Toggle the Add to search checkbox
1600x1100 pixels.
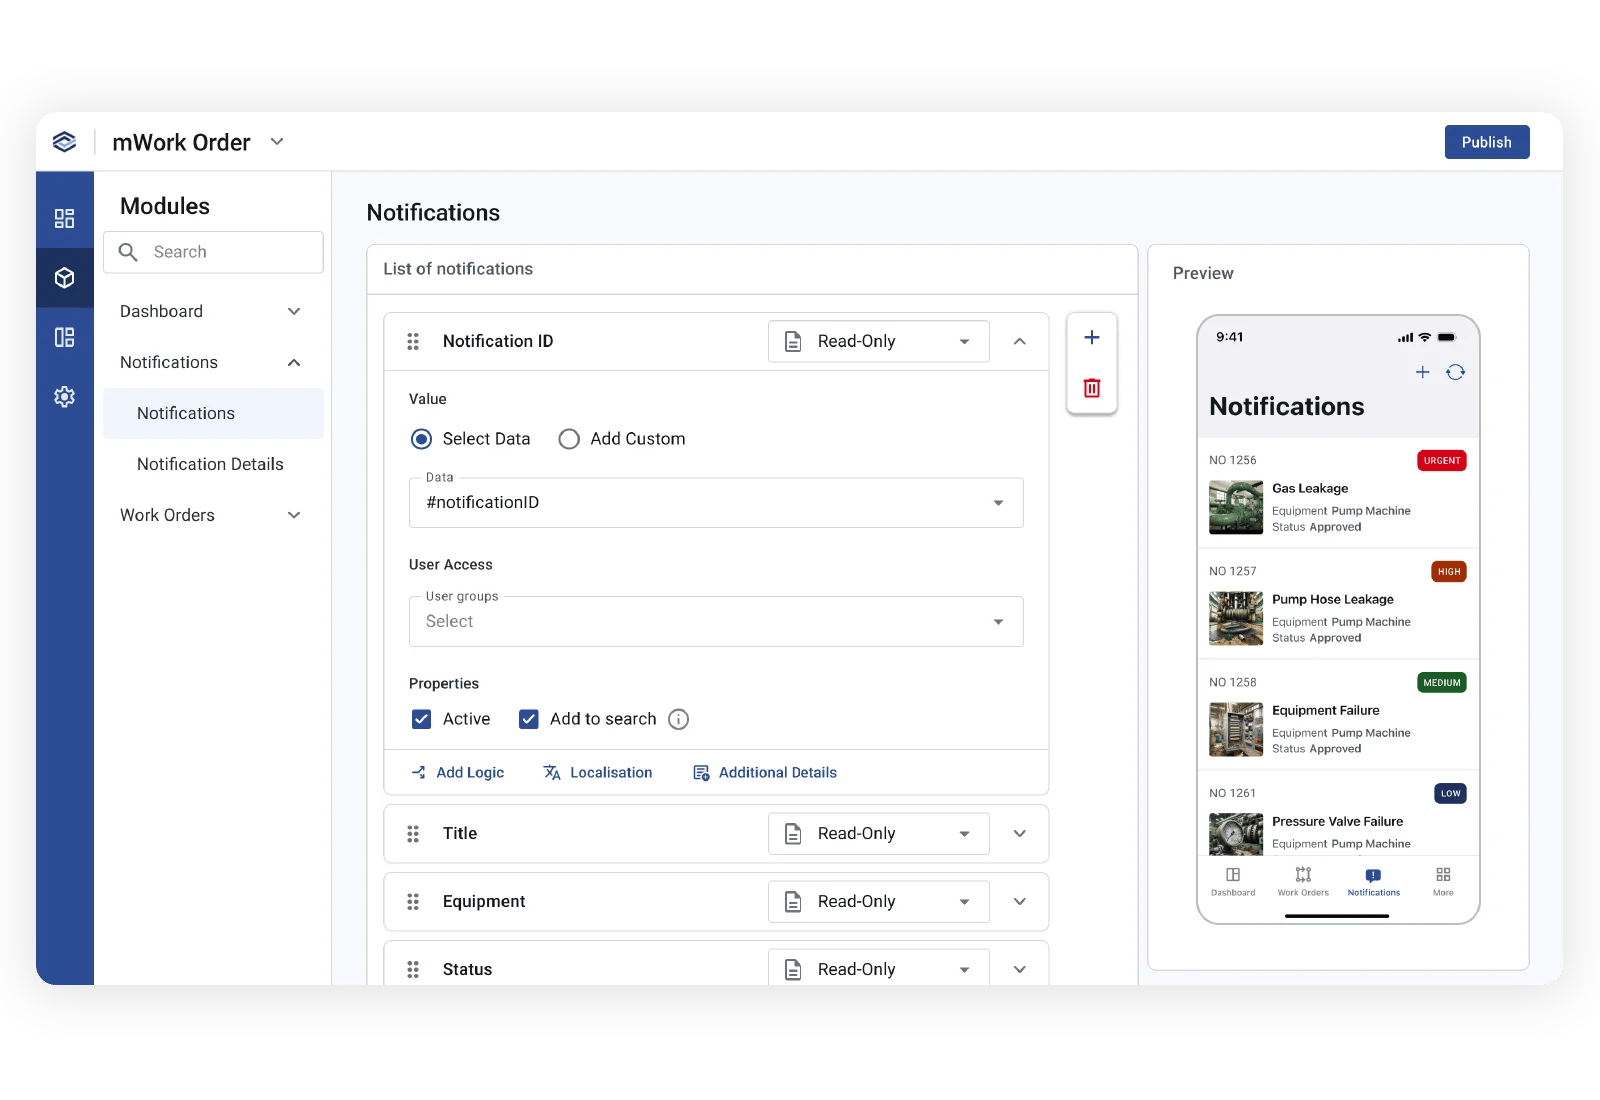[x=529, y=720]
